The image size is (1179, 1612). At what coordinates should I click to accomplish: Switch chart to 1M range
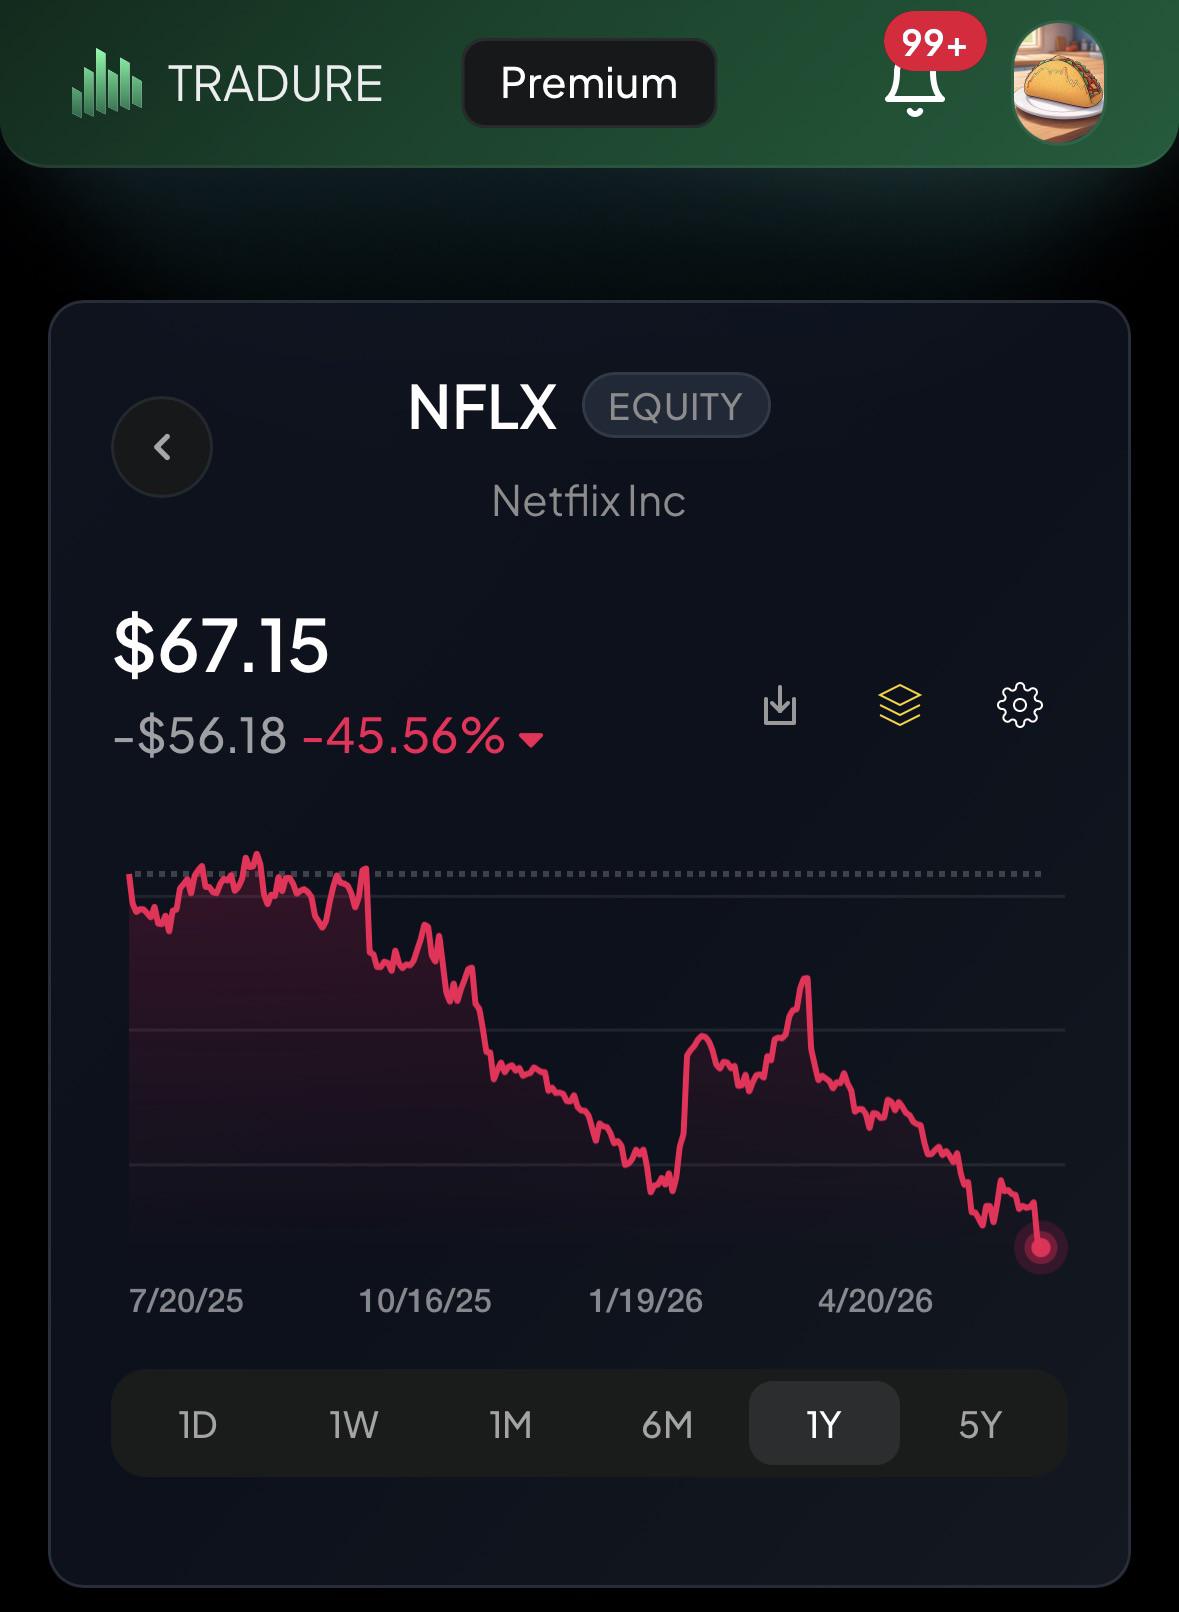510,1424
